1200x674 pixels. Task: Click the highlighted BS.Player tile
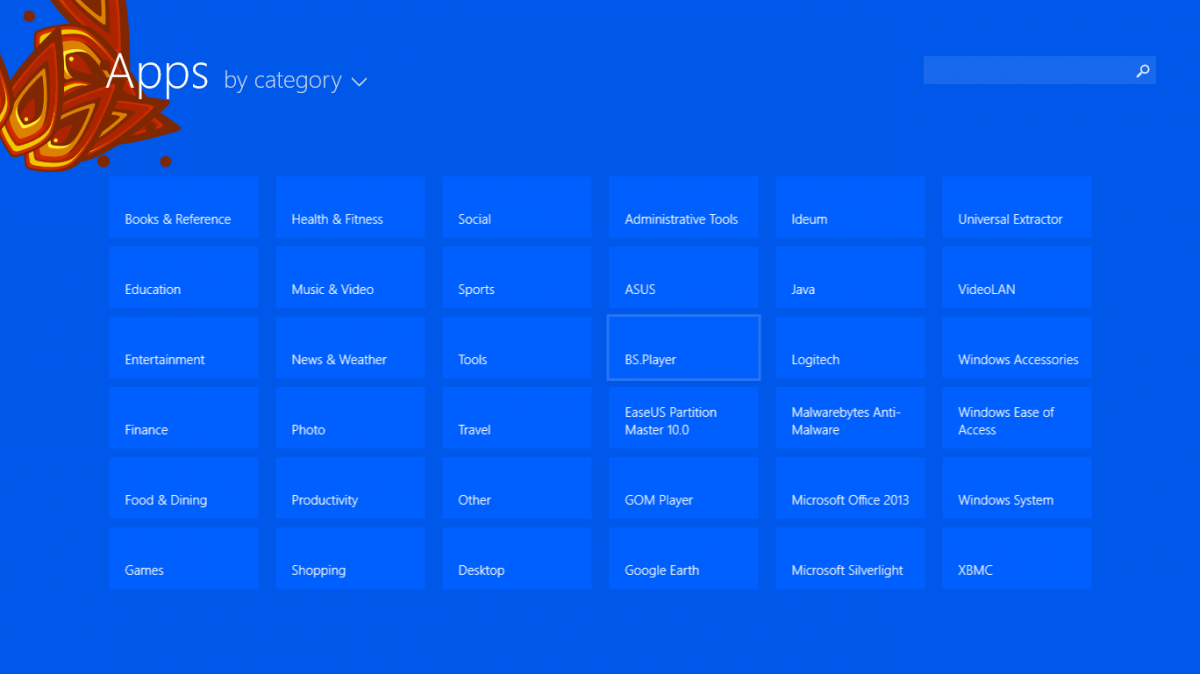pos(684,347)
